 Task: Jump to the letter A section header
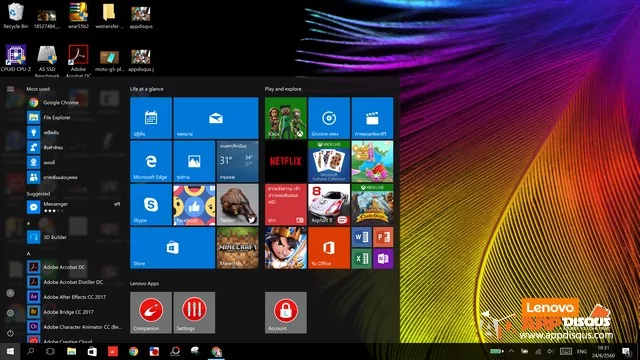pyautogui.click(x=29, y=253)
